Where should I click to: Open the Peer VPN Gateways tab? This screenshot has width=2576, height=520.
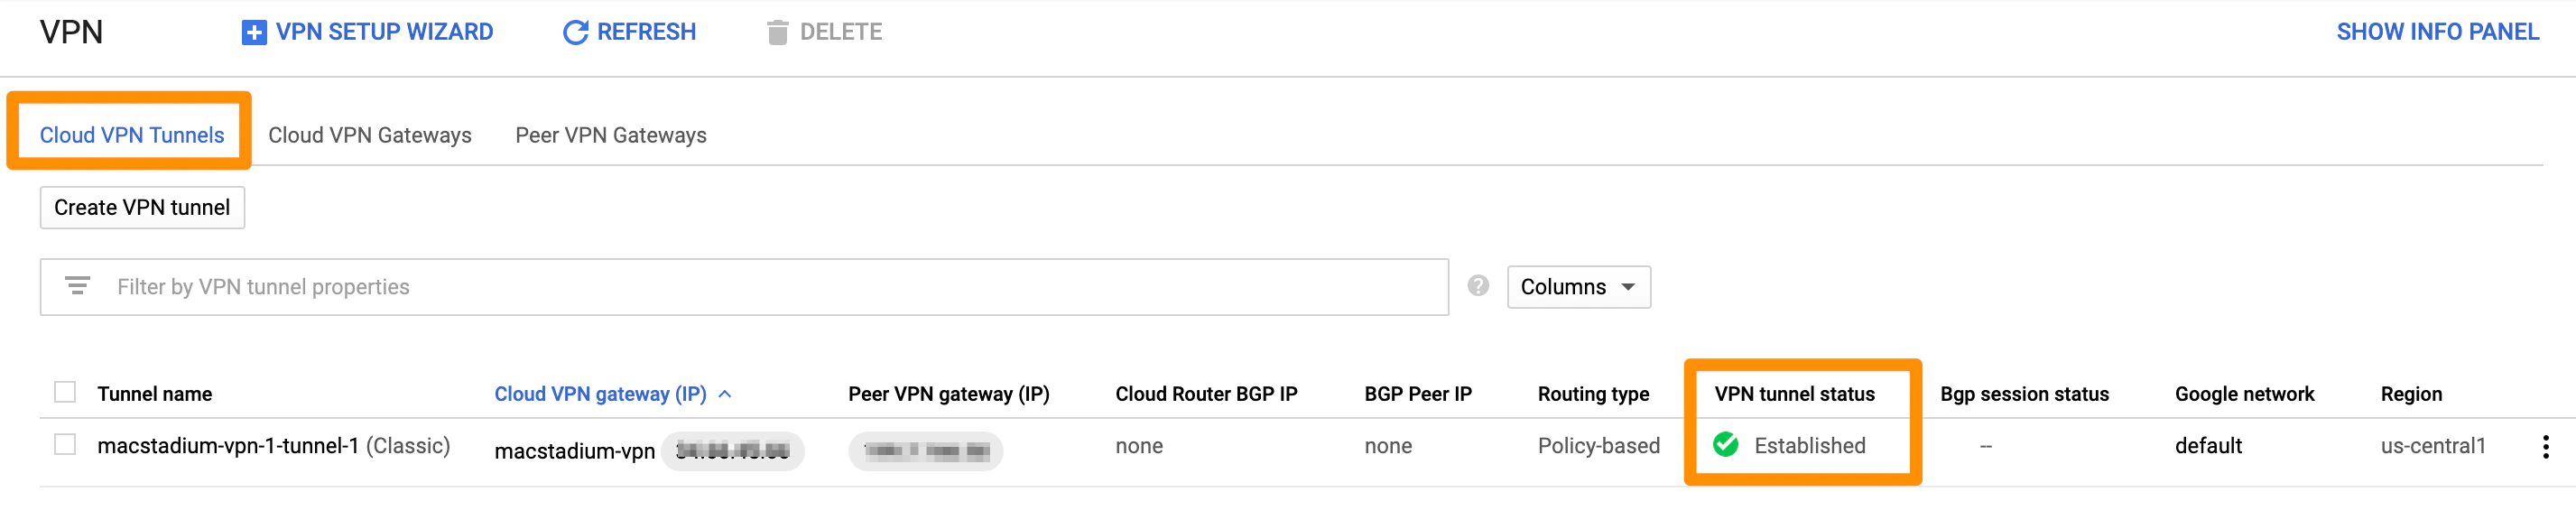pos(609,135)
